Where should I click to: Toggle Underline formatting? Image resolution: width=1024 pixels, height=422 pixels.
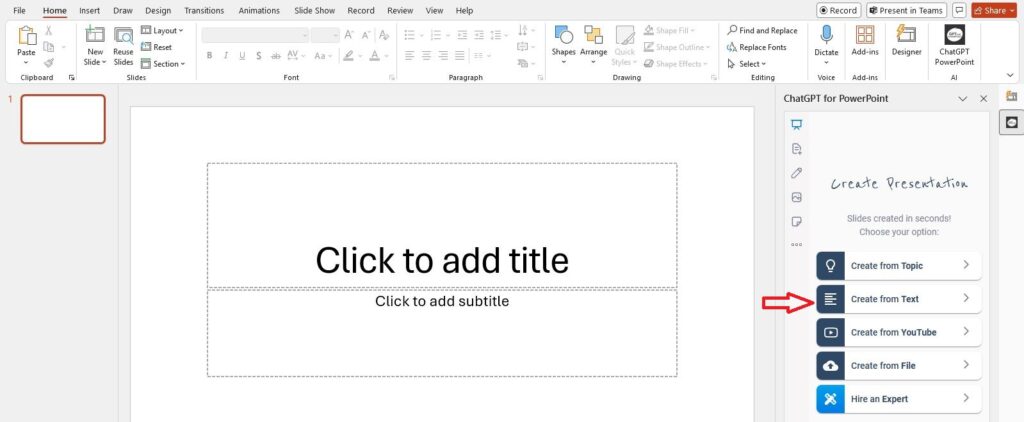(x=242, y=56)
